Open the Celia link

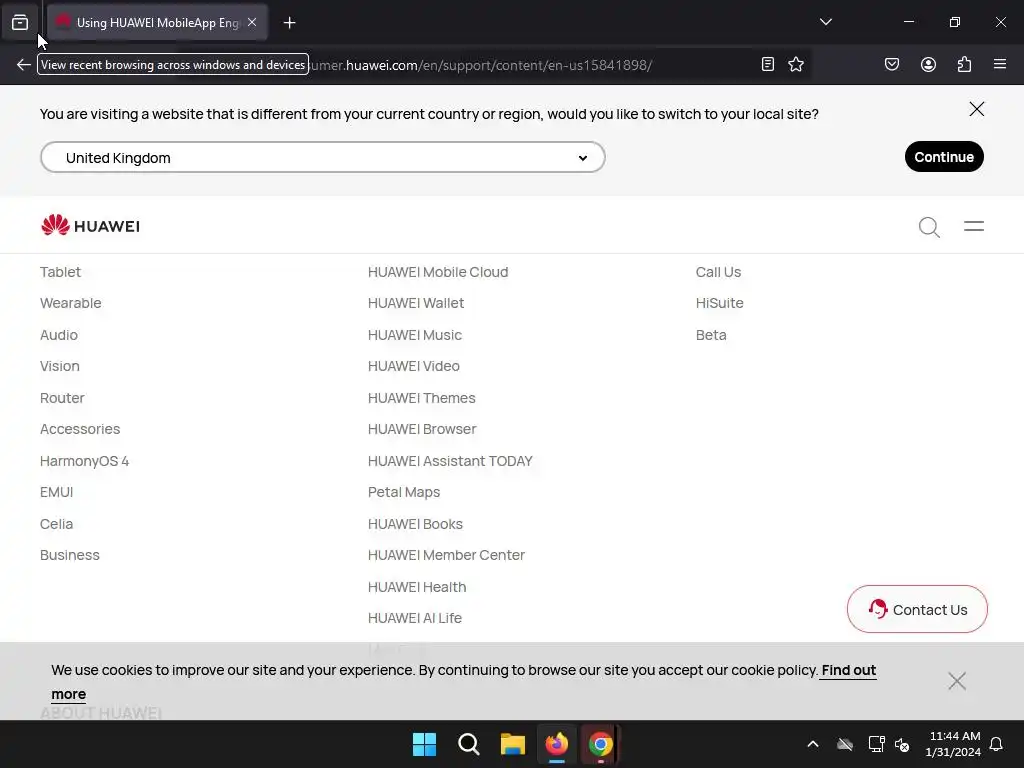click(x=56, y=524)
